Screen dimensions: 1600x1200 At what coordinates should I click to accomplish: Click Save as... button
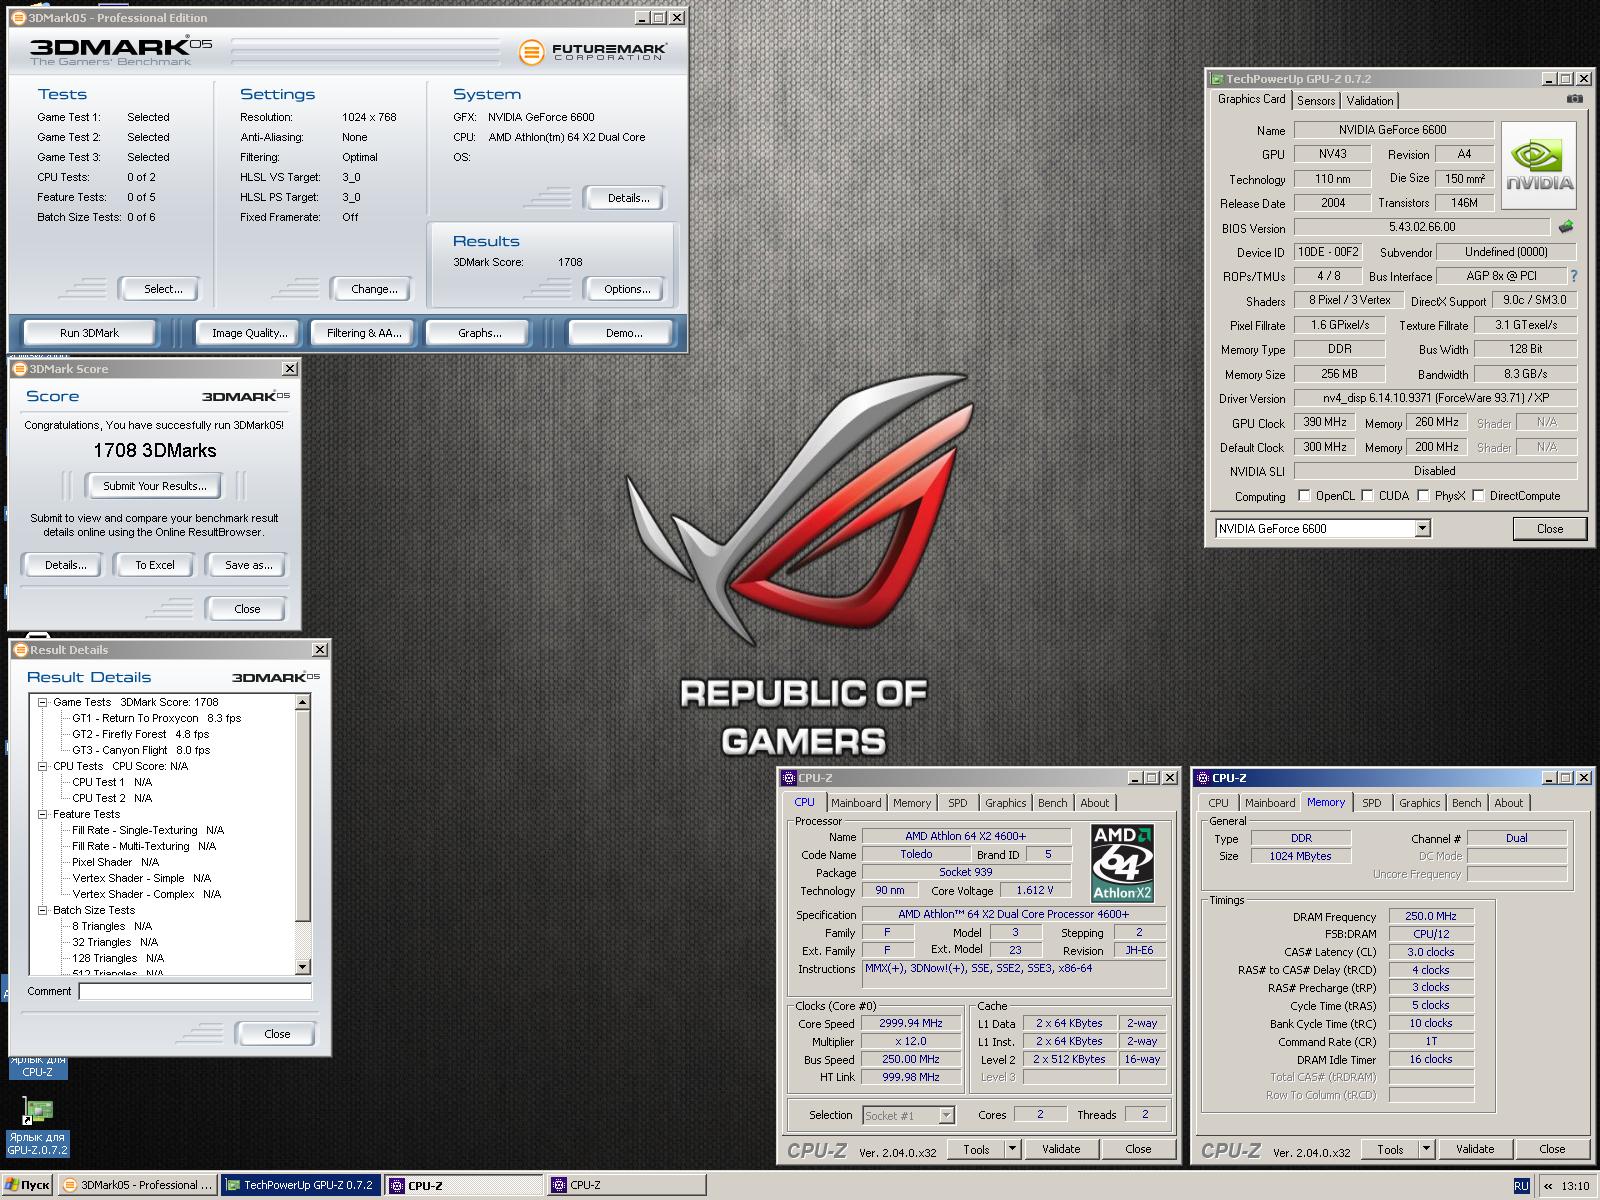pos(248,565)
